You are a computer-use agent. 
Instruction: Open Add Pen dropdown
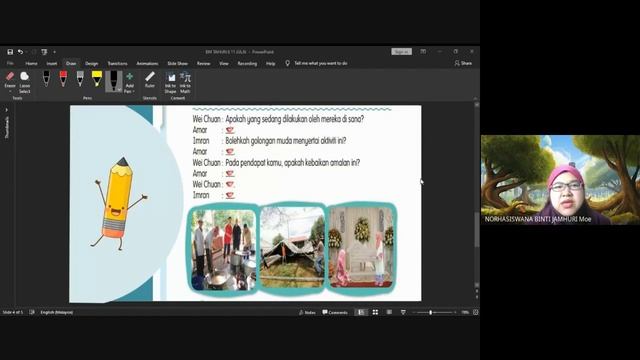click(x=129, y=83)
